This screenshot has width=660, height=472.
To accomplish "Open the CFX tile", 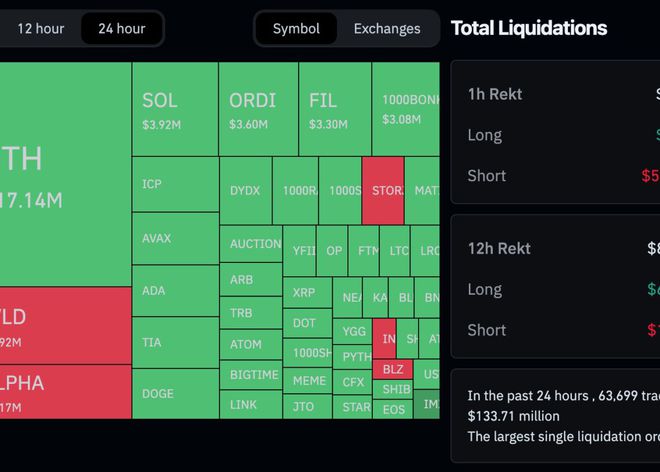I will tap(352, 382).
